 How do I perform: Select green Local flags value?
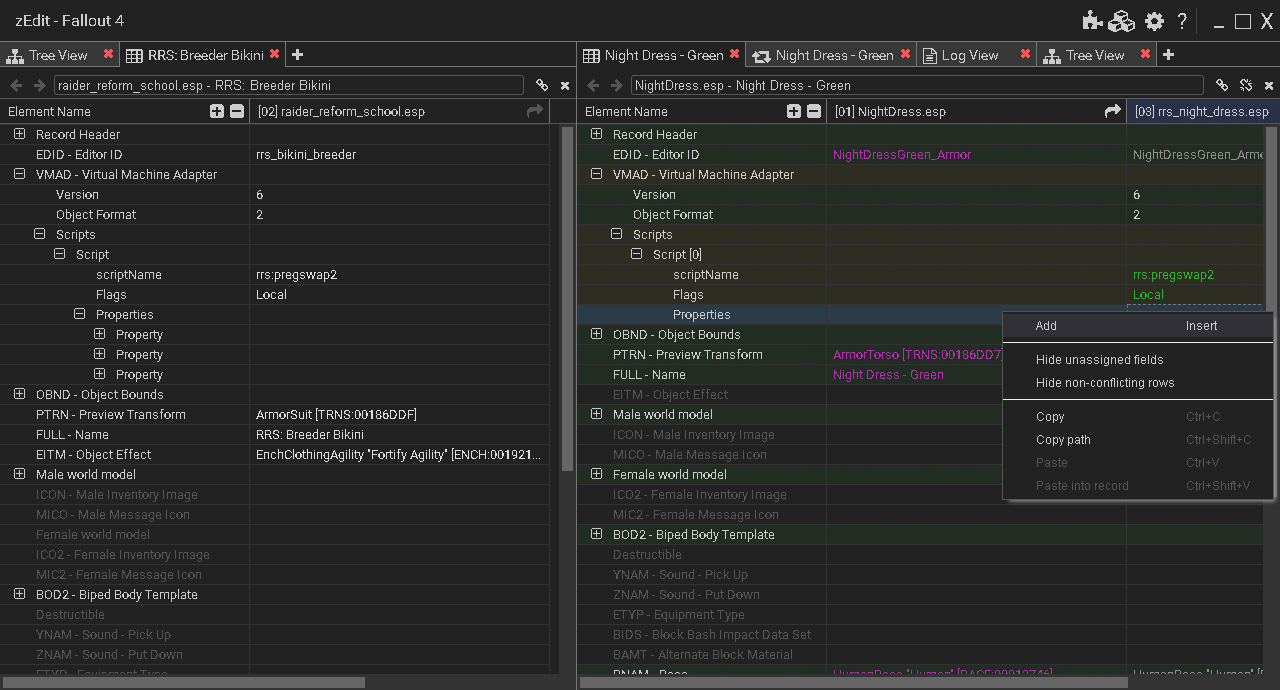[1148, 294]
